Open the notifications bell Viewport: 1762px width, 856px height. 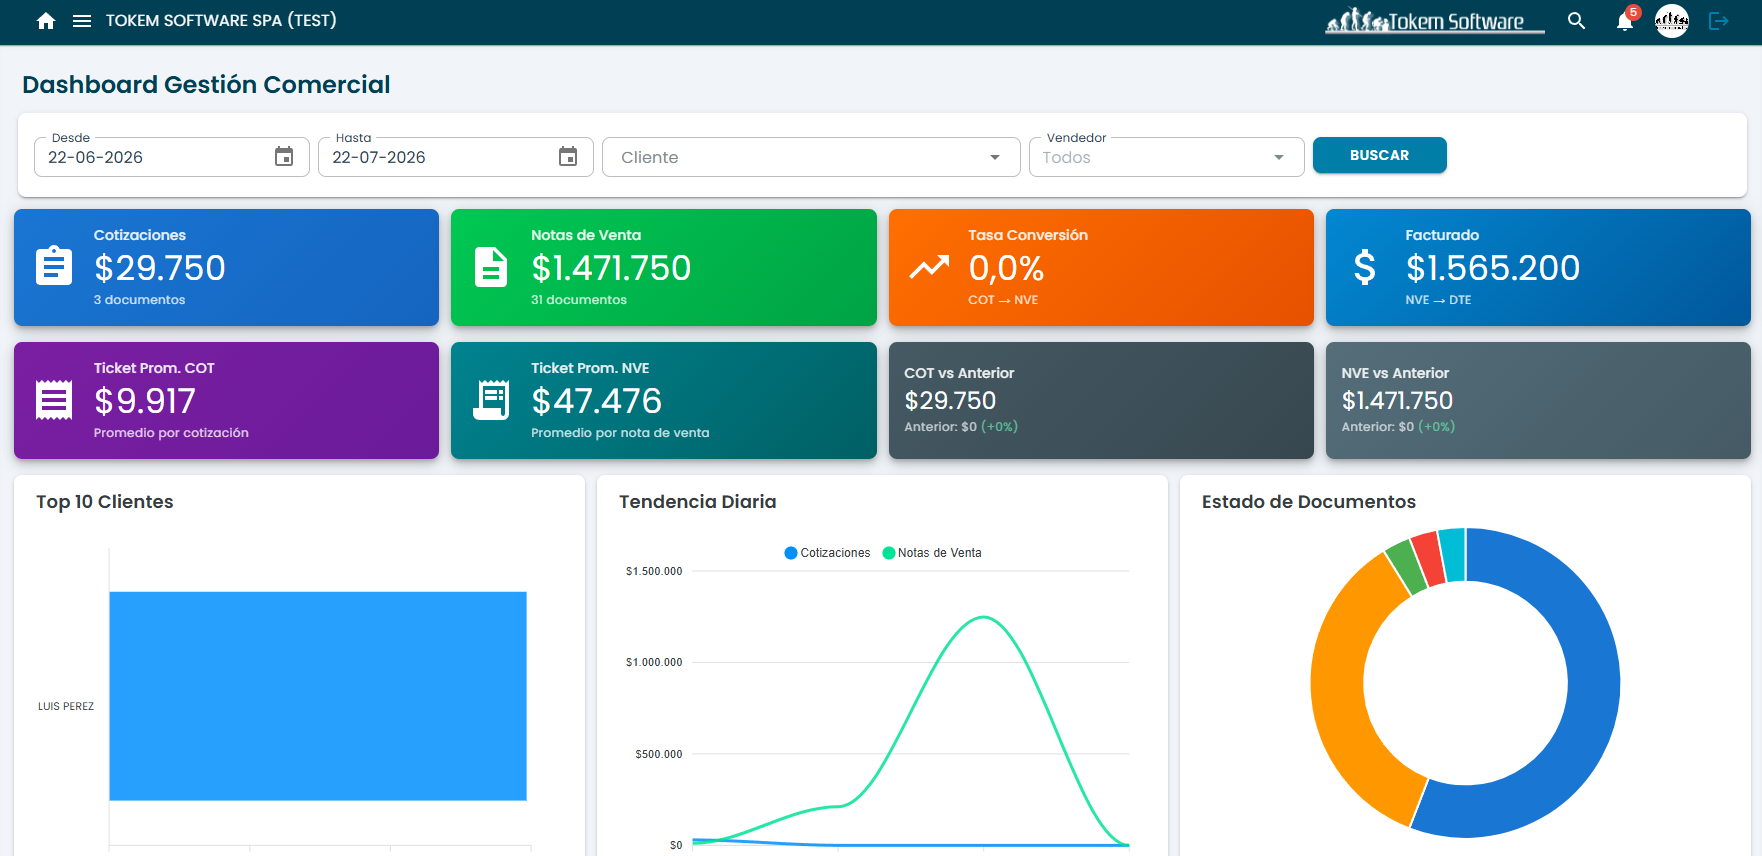pos(1625,21)
